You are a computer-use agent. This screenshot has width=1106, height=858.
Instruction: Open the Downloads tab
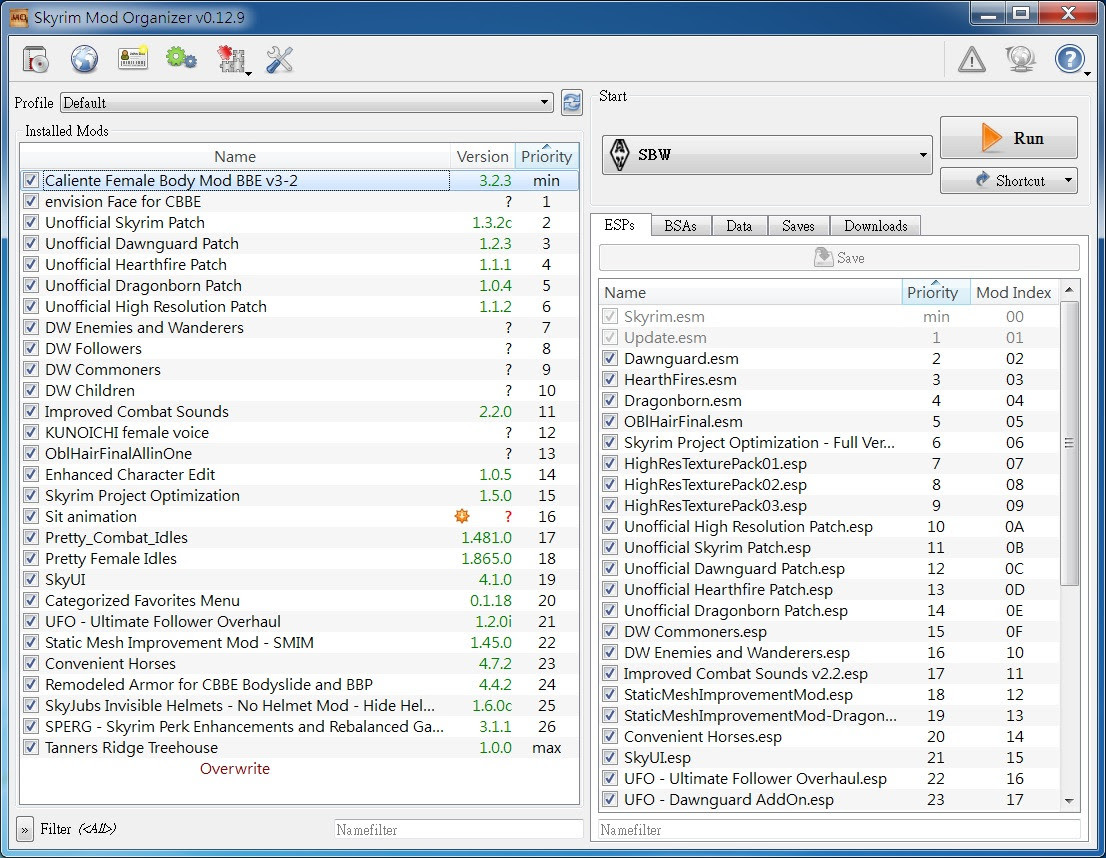click(x=875, y=226)
